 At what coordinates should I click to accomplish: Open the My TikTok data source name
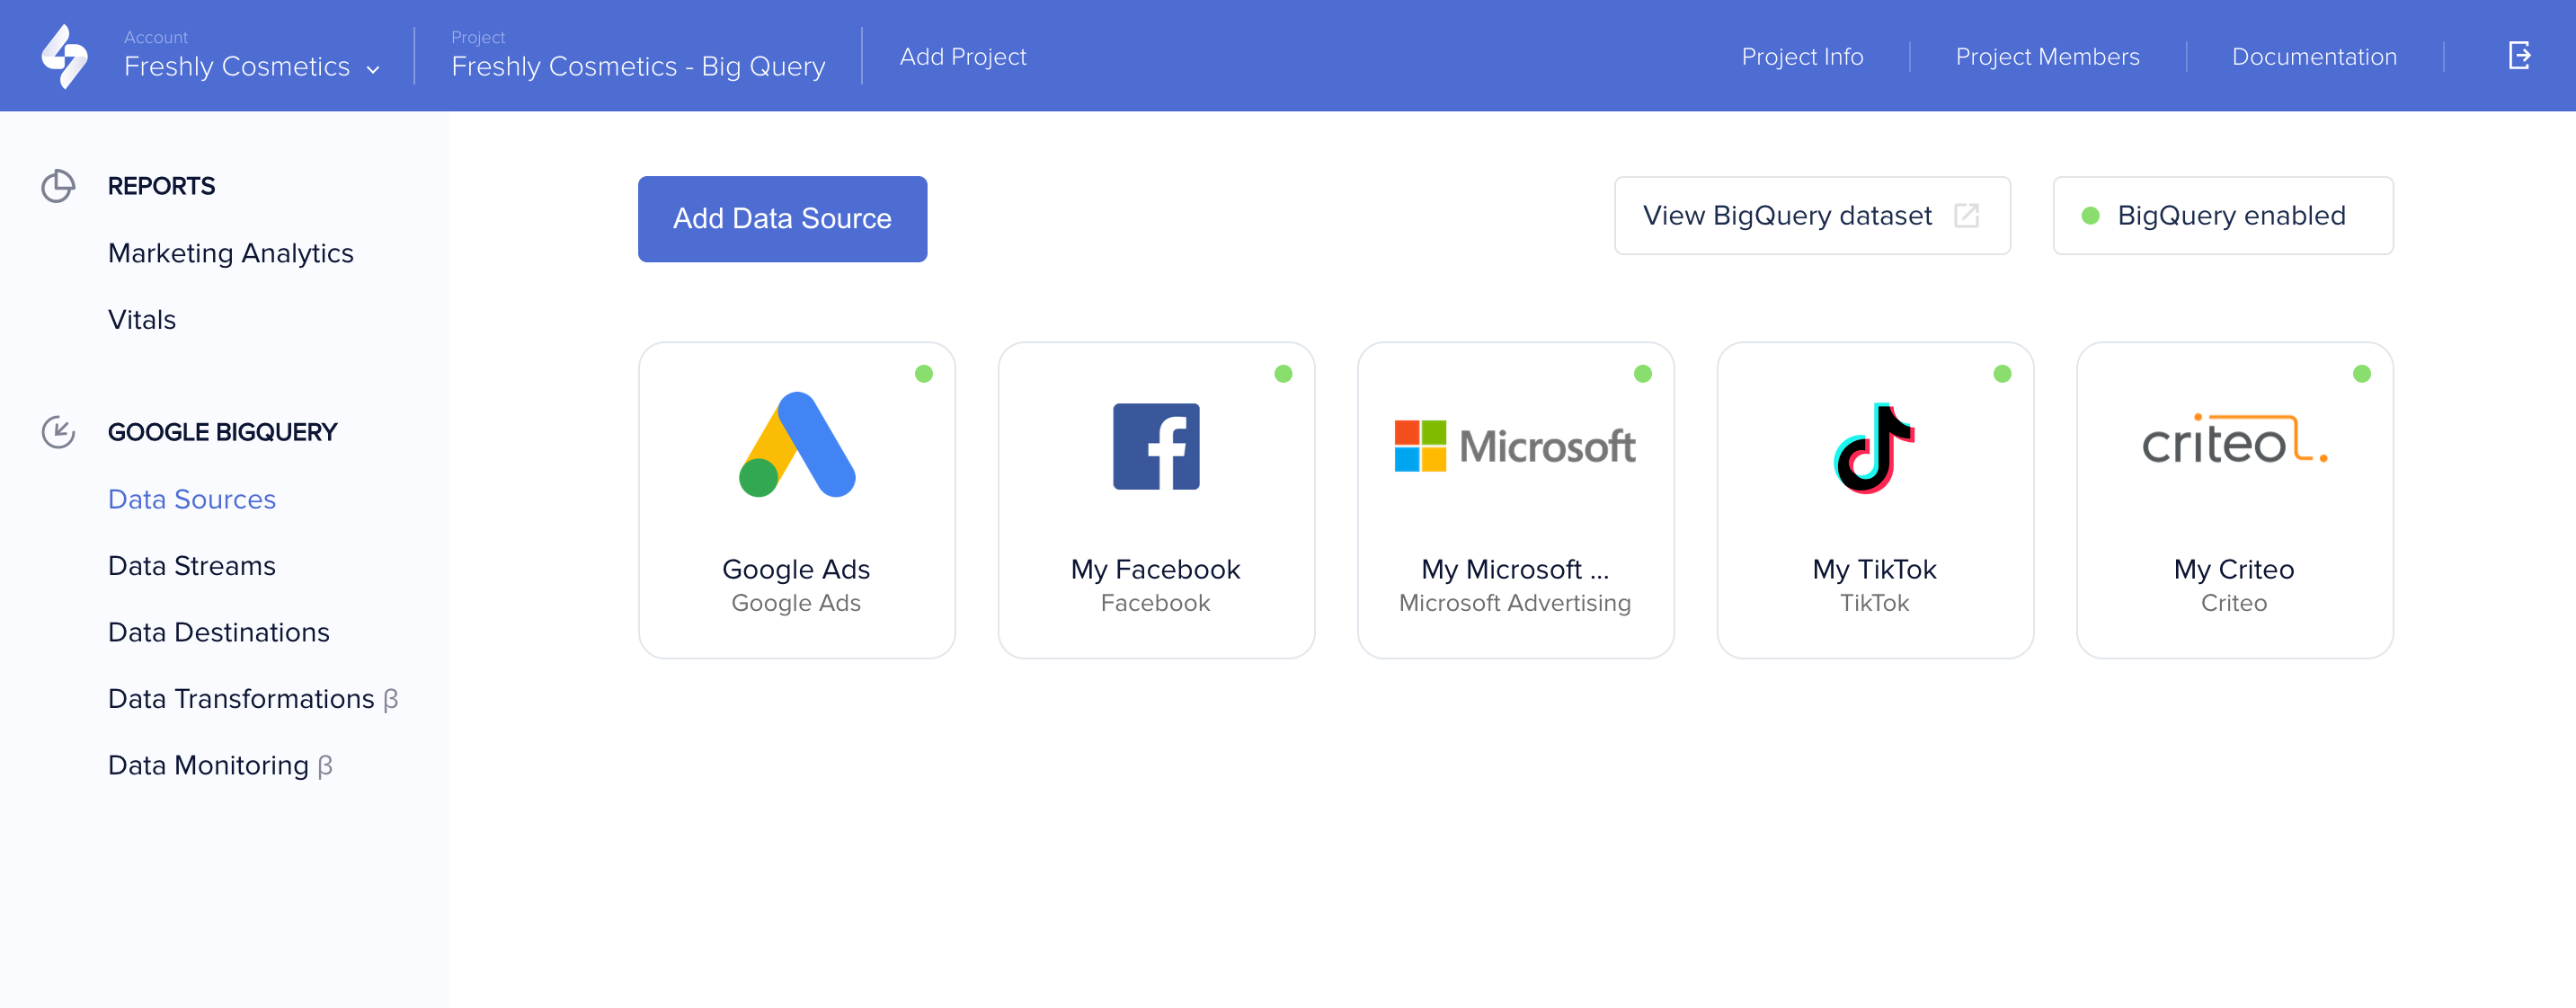(x=1874, y=569)
